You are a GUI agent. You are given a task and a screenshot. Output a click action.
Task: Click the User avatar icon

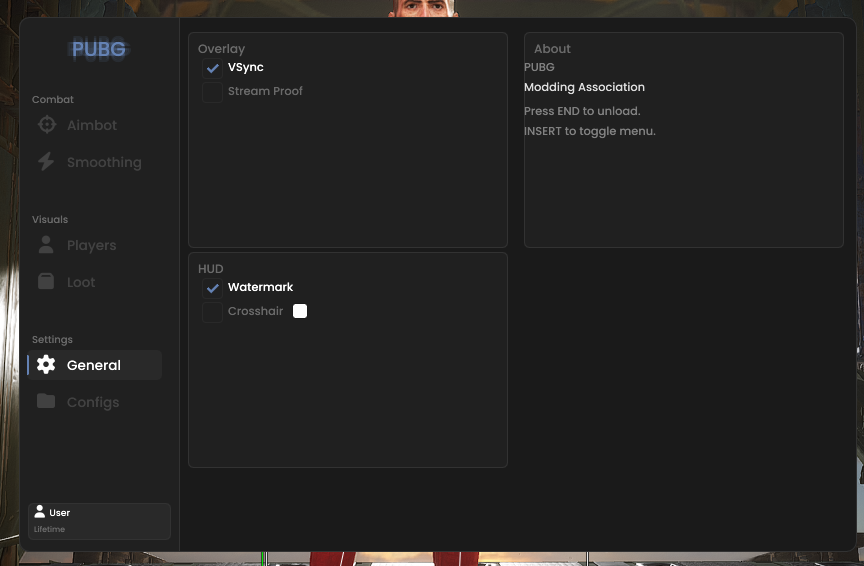(x=40, y=512)
